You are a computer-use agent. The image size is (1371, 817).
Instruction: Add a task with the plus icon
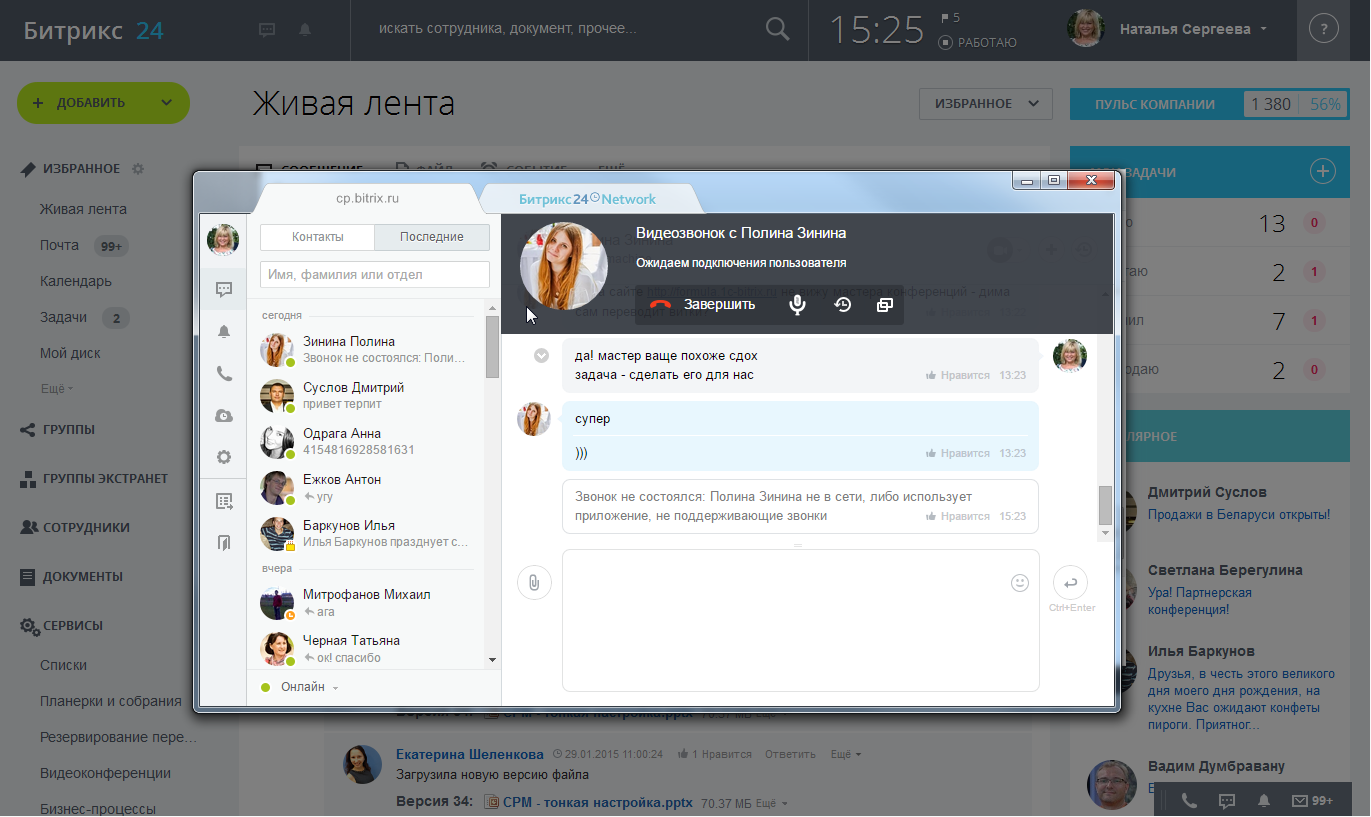[x=1323, y=172]
